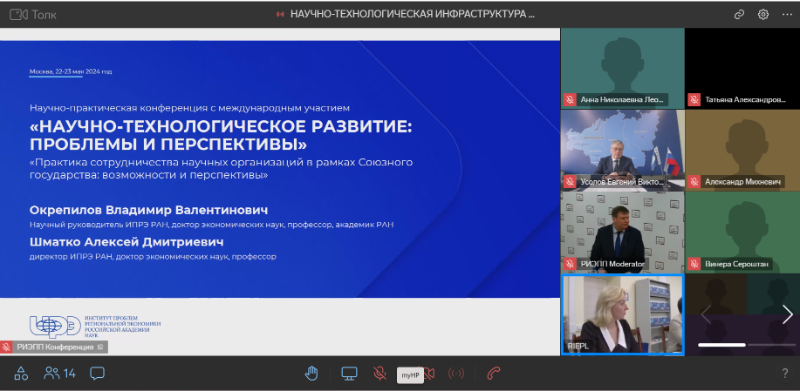This screenshot has width=800, height=391.
Task: Click muted mic icon on Татьяна Александровна tile
Action: (x=694, y=100)
